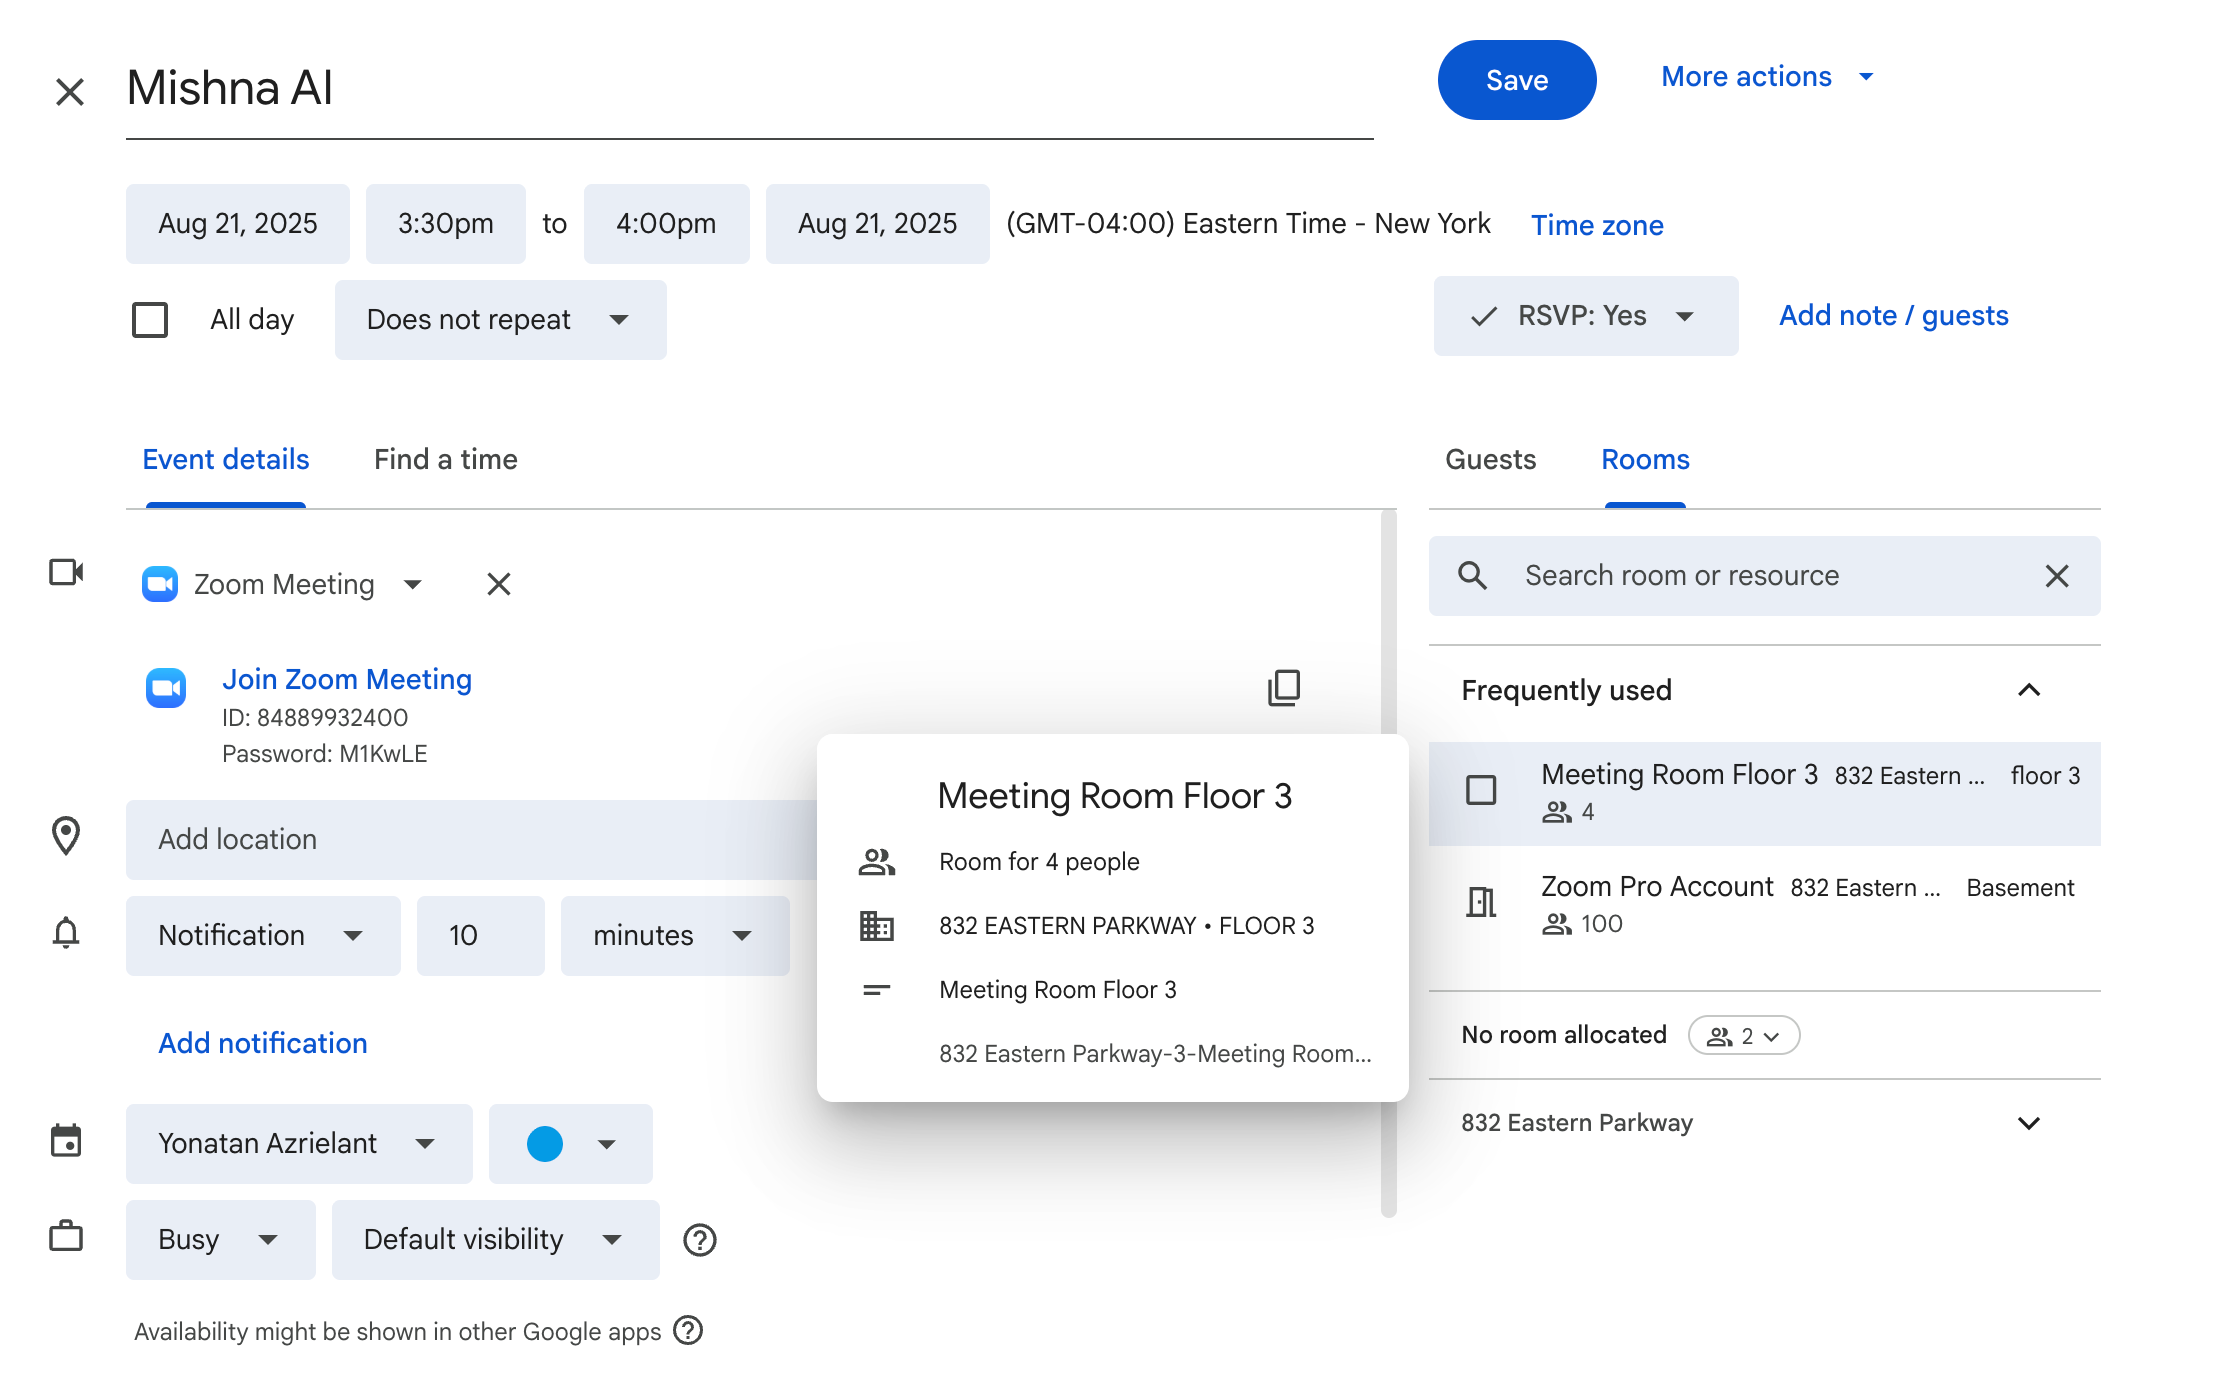Select the Zoom Pro Account resource row
The width and height of the screenshot is (2236, 1380).
pos(1765,904)
